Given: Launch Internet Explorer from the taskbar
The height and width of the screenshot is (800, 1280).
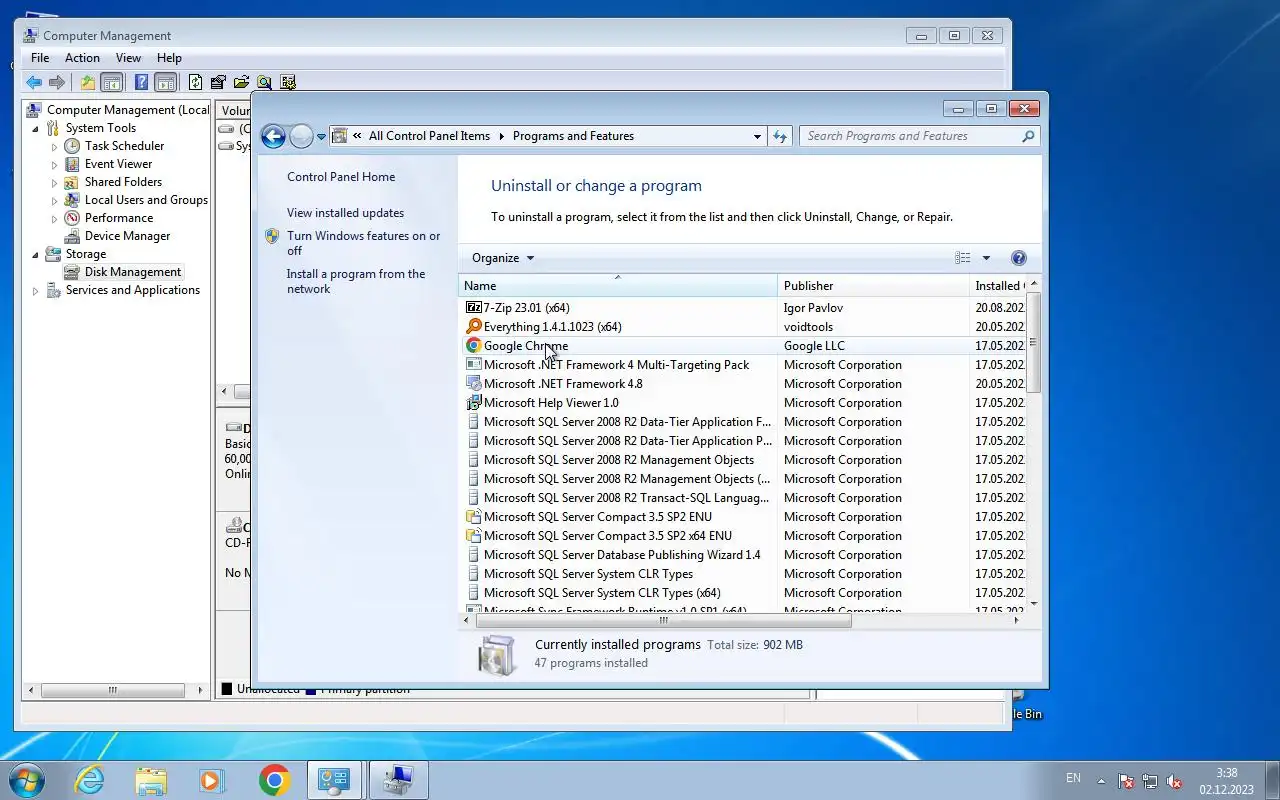Looking at the screenshot, I should point(90,780).
